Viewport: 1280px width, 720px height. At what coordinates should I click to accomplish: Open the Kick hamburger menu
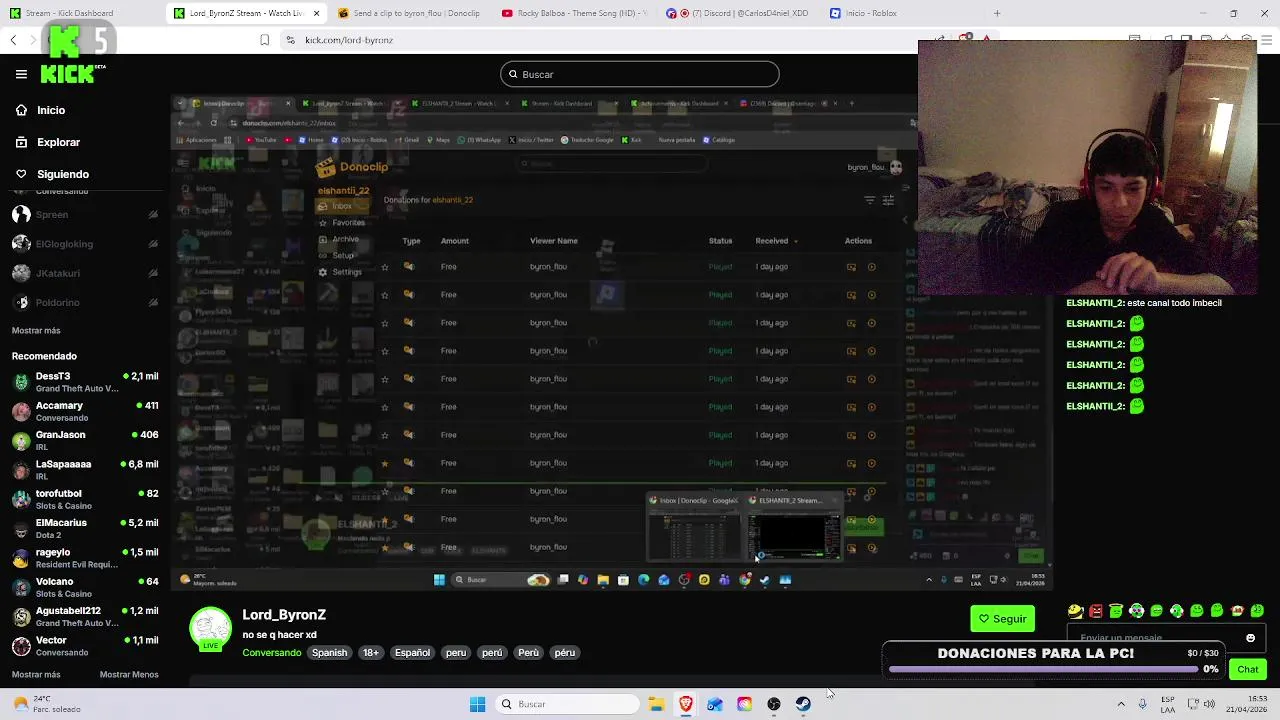tap(21, 74)
